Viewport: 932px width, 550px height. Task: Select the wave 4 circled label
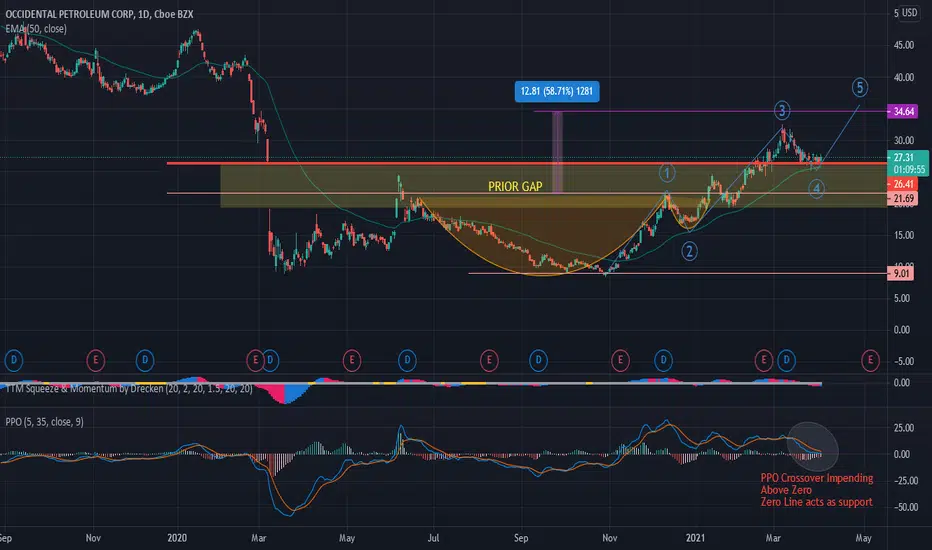click(x=817, y=189)
